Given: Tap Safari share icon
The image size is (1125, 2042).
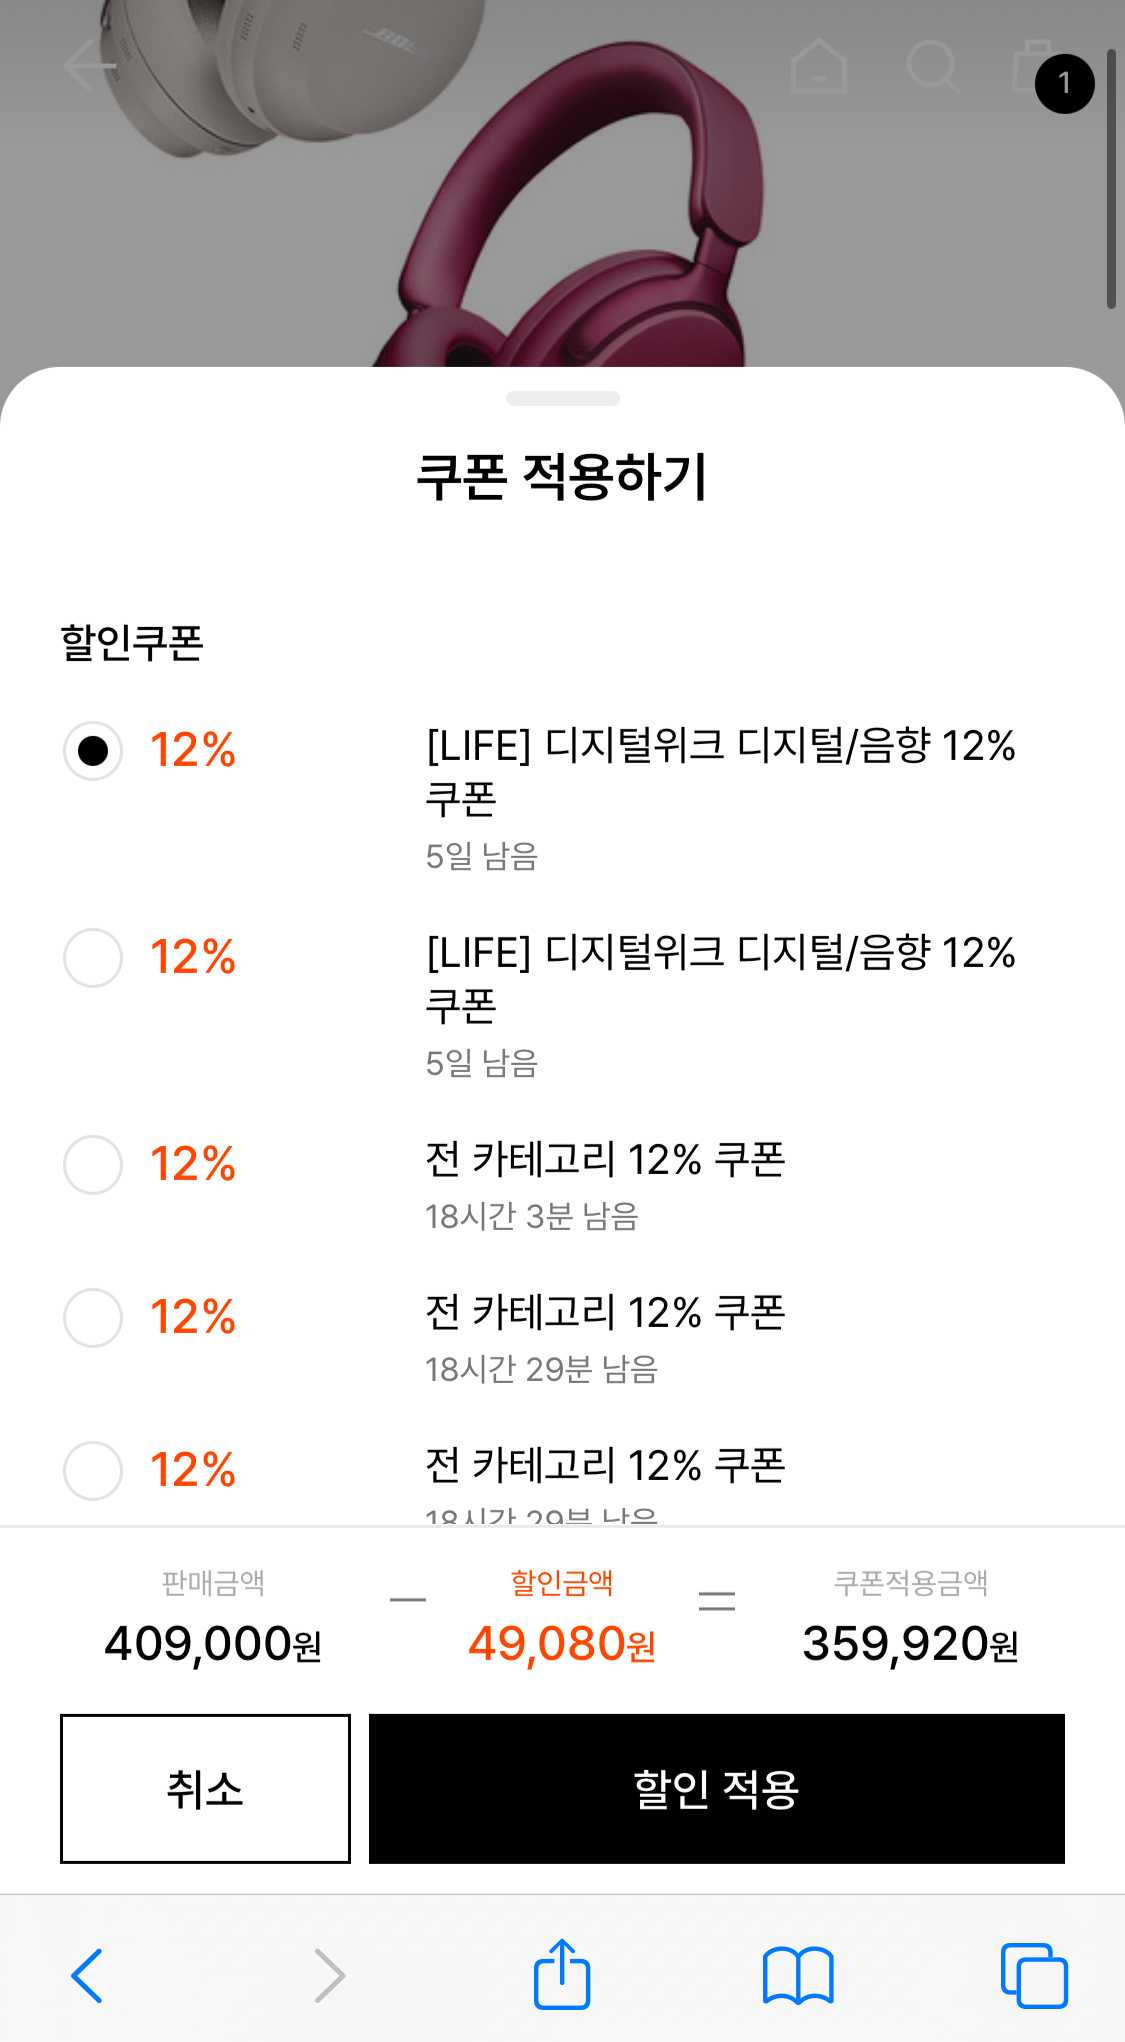Looking at the screenshot, I should (562, 1974).
